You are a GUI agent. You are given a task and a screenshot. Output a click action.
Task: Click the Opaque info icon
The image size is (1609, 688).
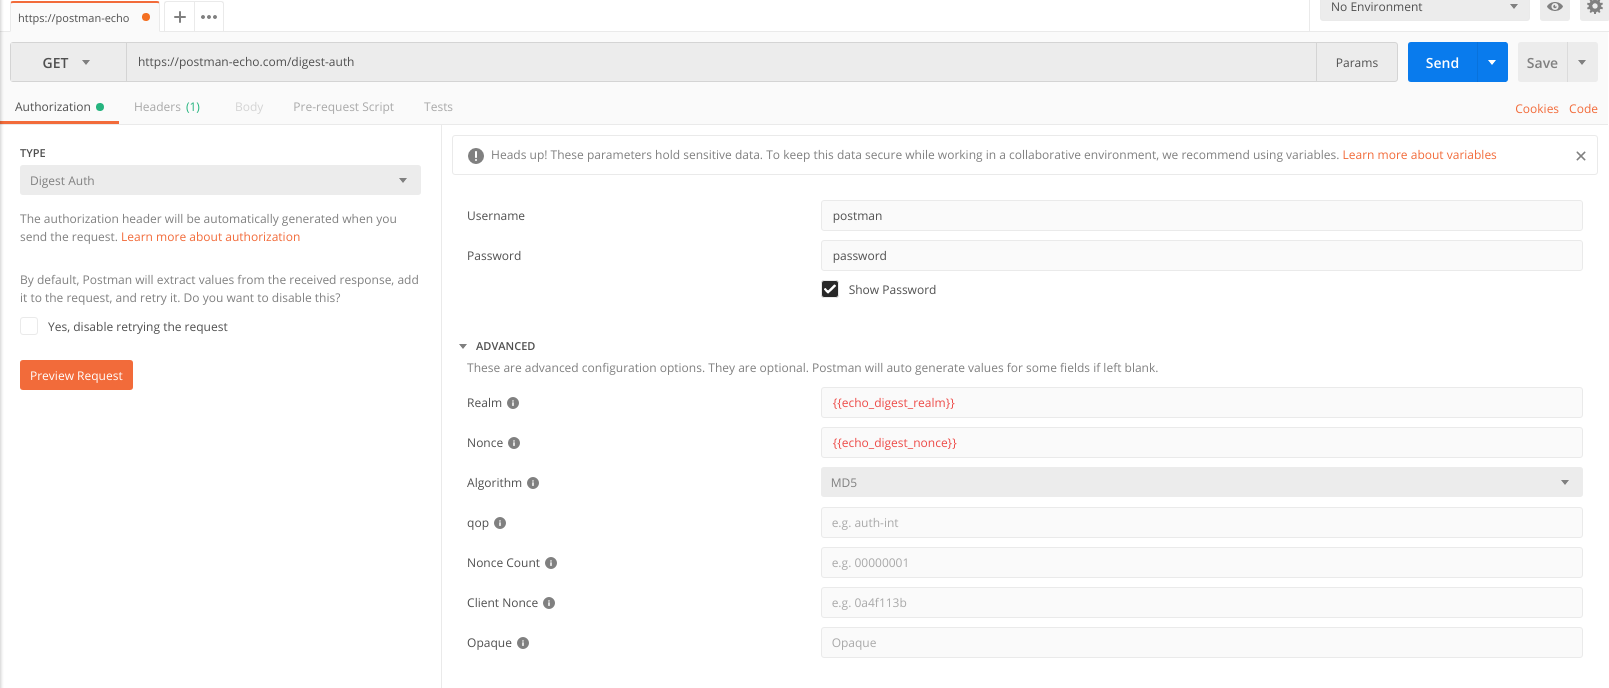point(523,643)
